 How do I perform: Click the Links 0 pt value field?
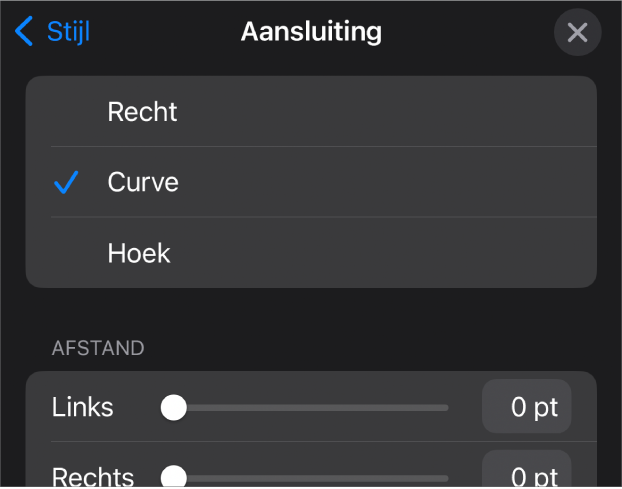click(x=527, y=407)
